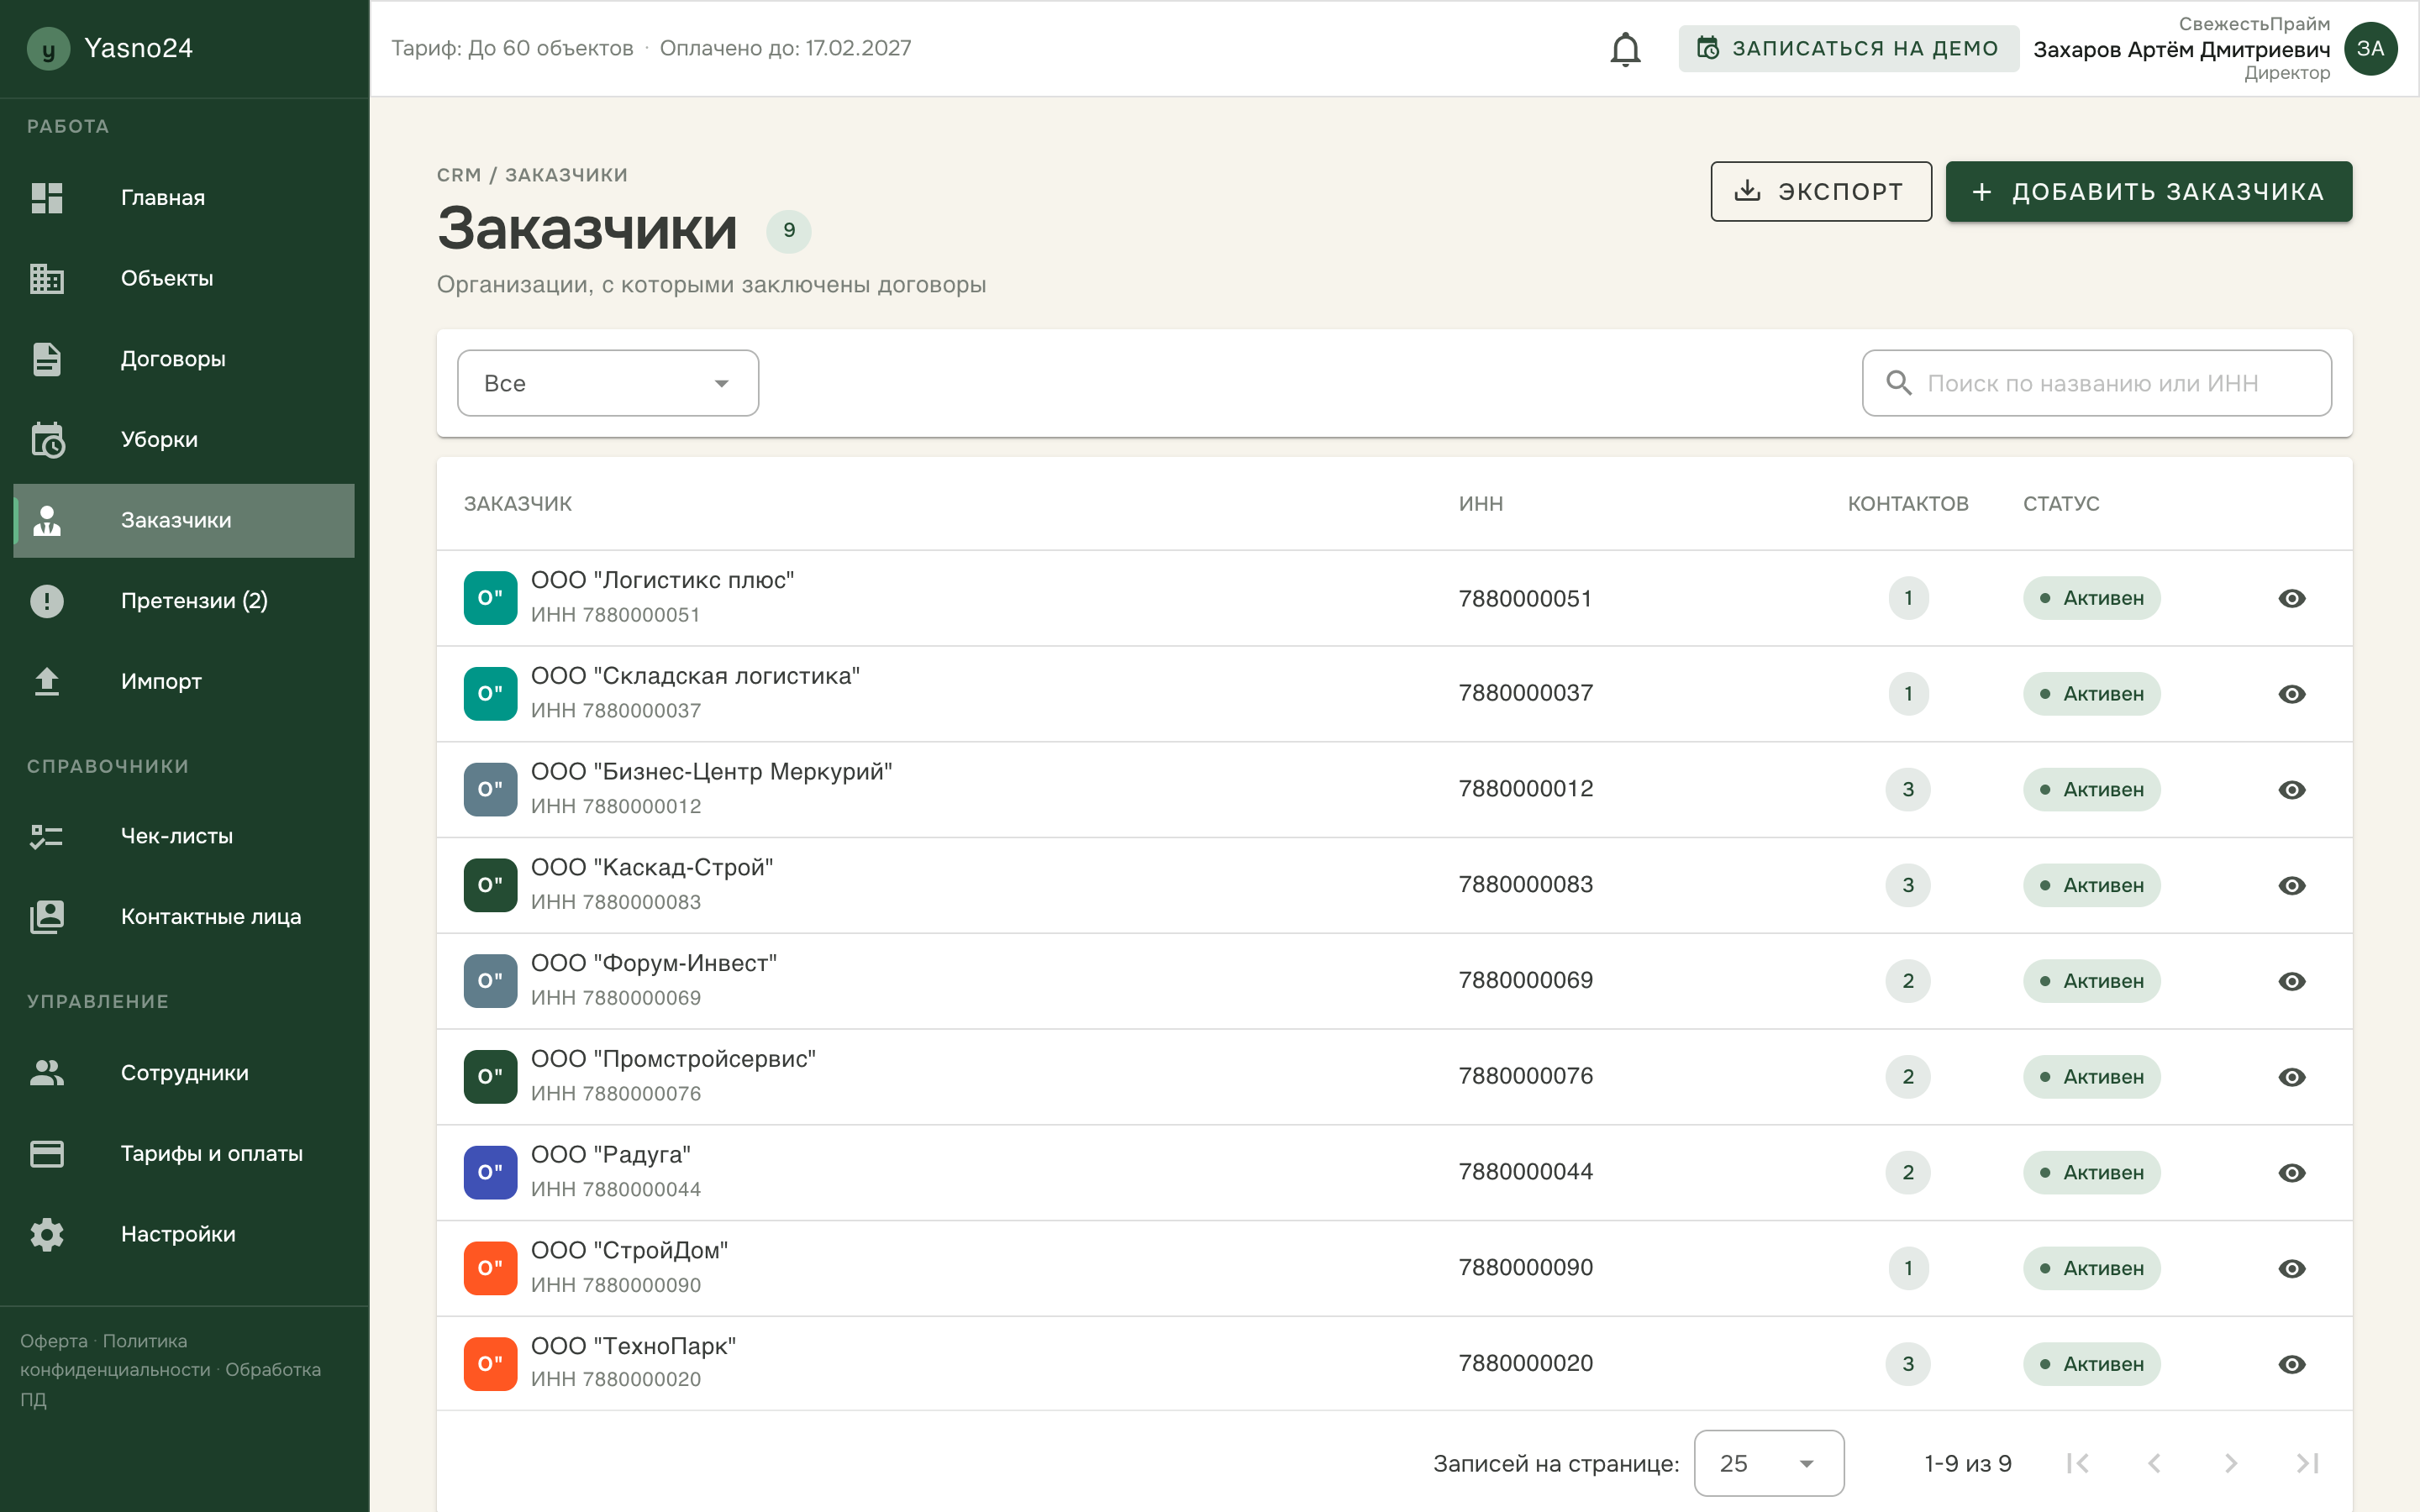Screen dimensions: 2420x1512
Task: Focus the search by name or ИНН field
Action: pyautogui.click(x=2096, y=383)
